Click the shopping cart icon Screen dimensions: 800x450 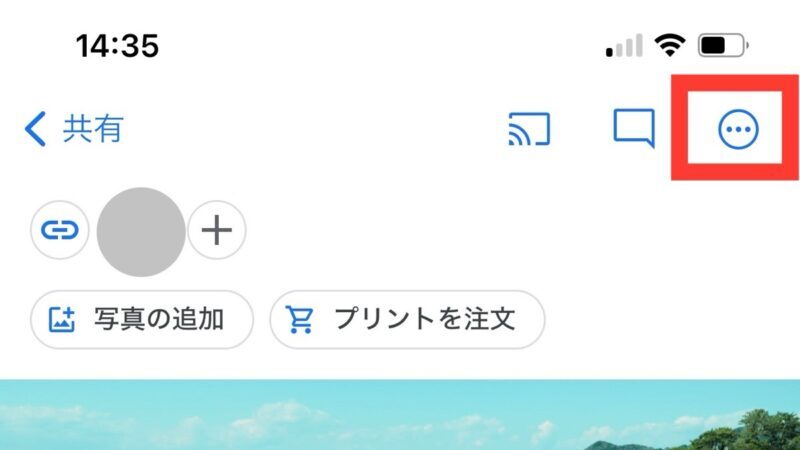tap(299, 320)
